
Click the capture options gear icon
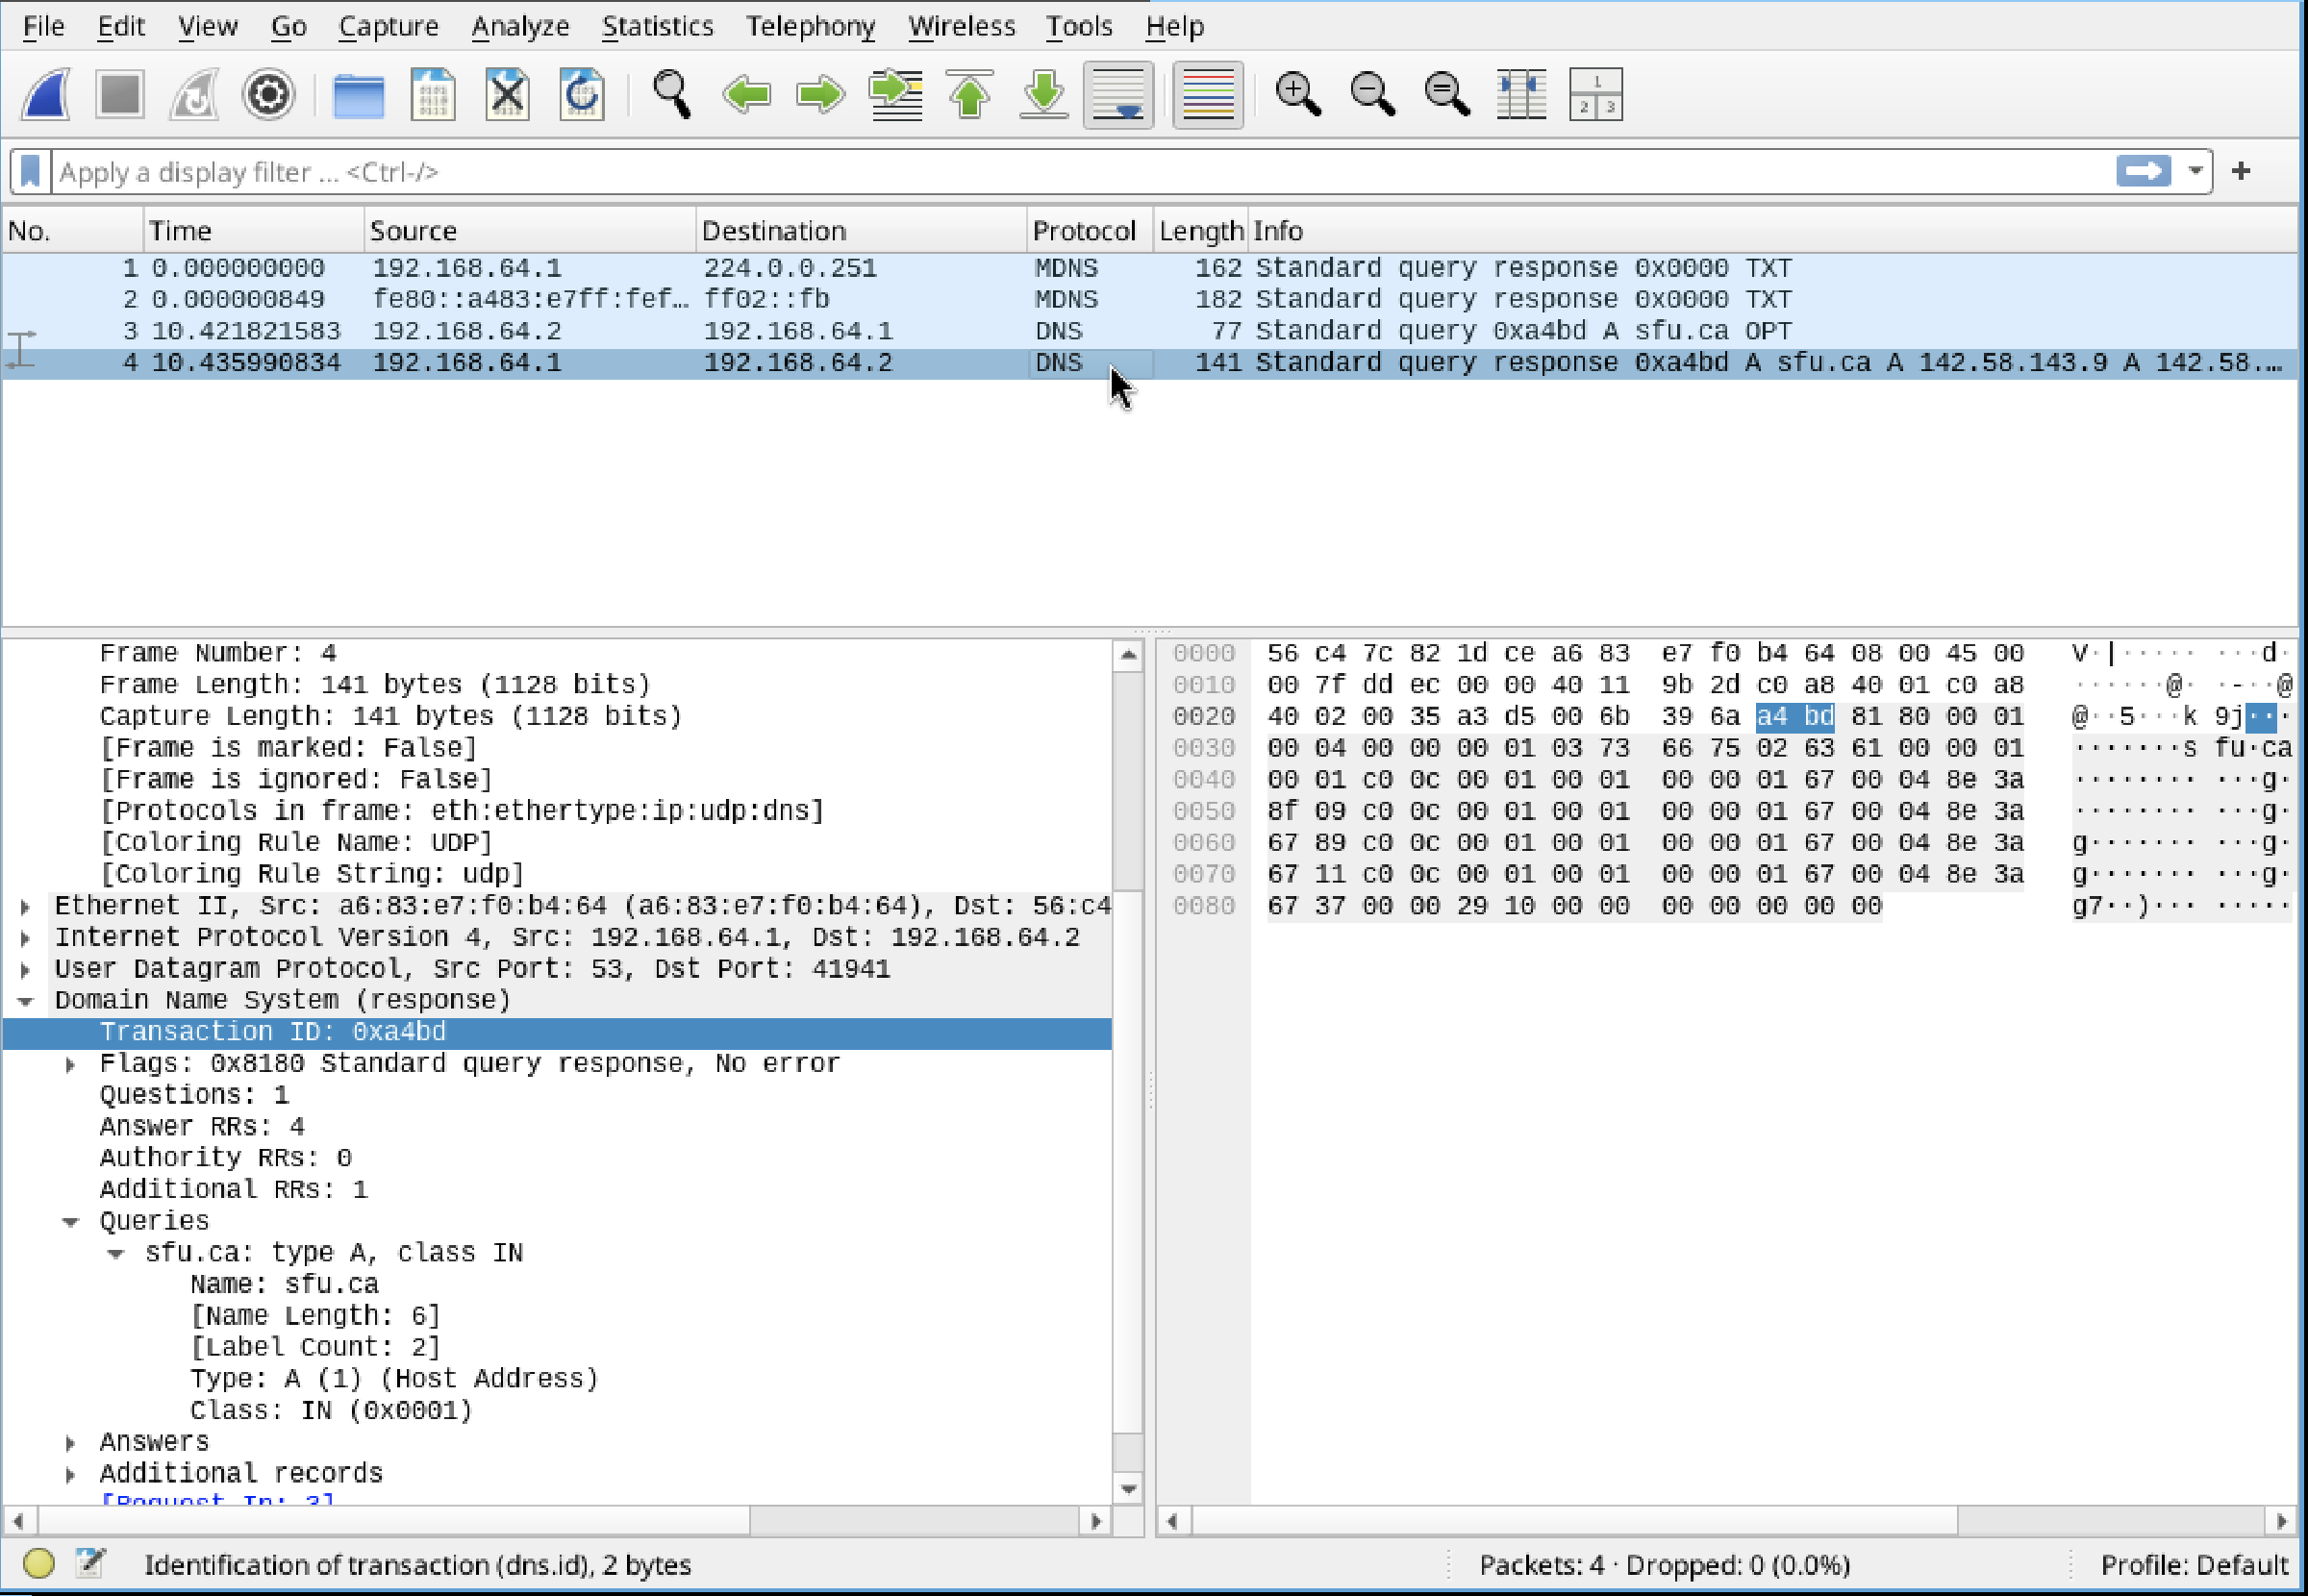click(268, 95)
